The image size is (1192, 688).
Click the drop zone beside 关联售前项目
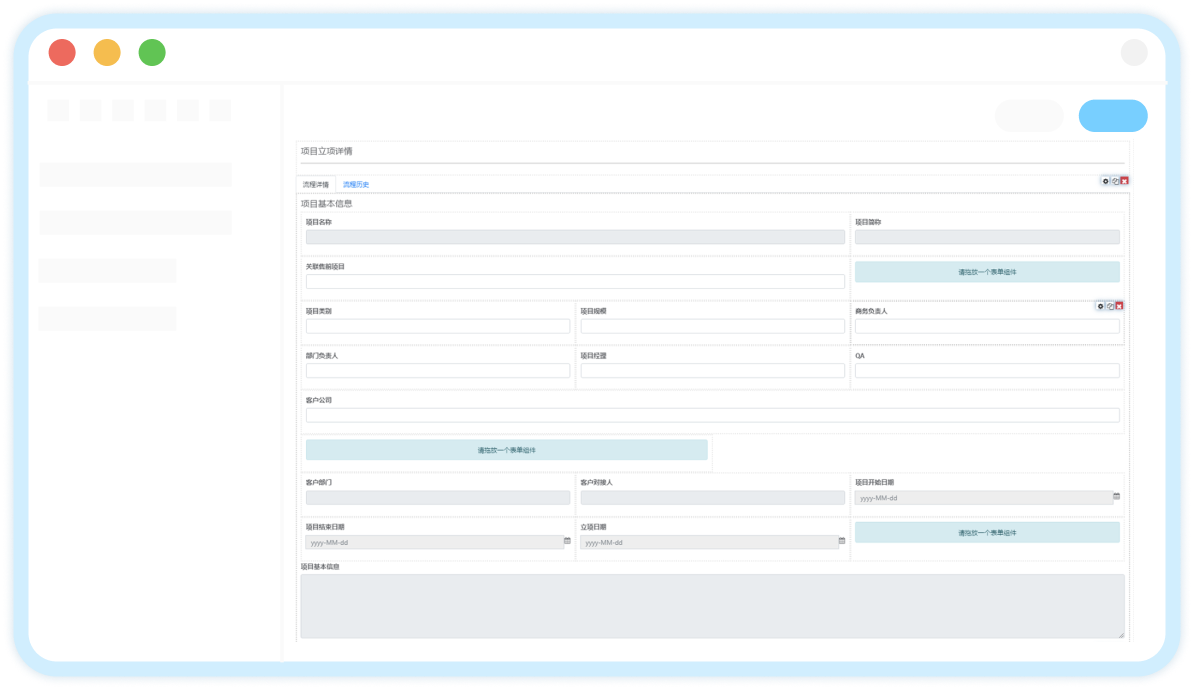[x=987, y=272]
